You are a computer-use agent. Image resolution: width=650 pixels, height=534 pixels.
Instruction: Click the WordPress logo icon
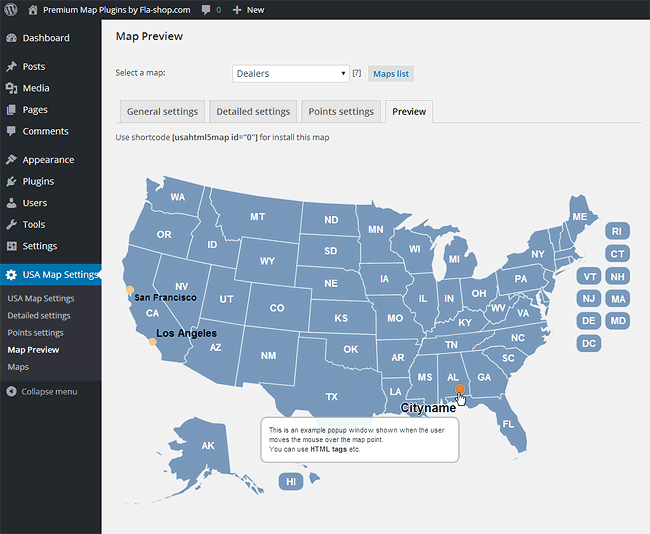[x=11, y=10]
